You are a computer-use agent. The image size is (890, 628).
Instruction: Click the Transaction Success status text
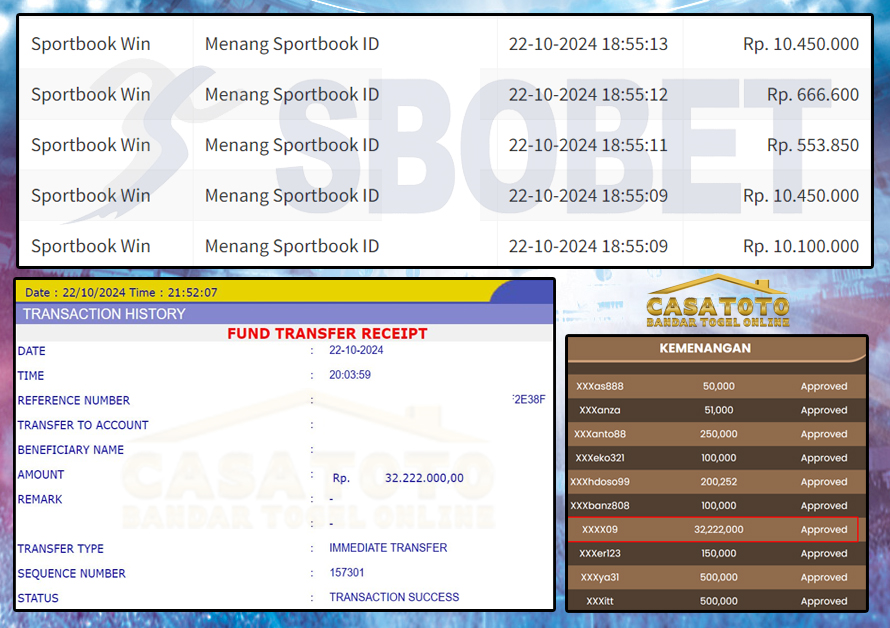394,597
